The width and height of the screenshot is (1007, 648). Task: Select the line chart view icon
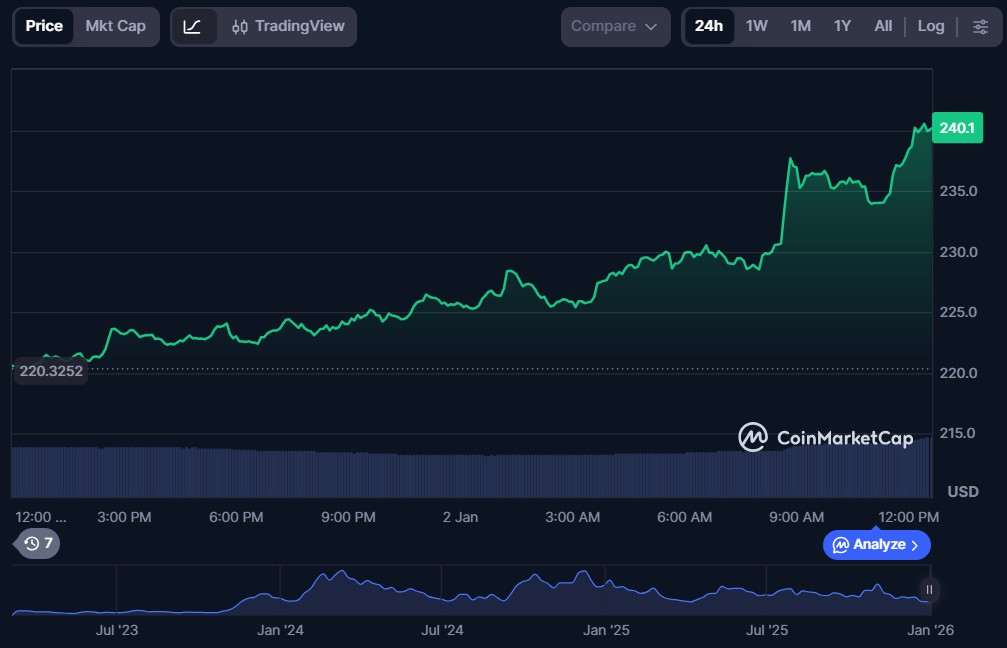tap(193, 27)
